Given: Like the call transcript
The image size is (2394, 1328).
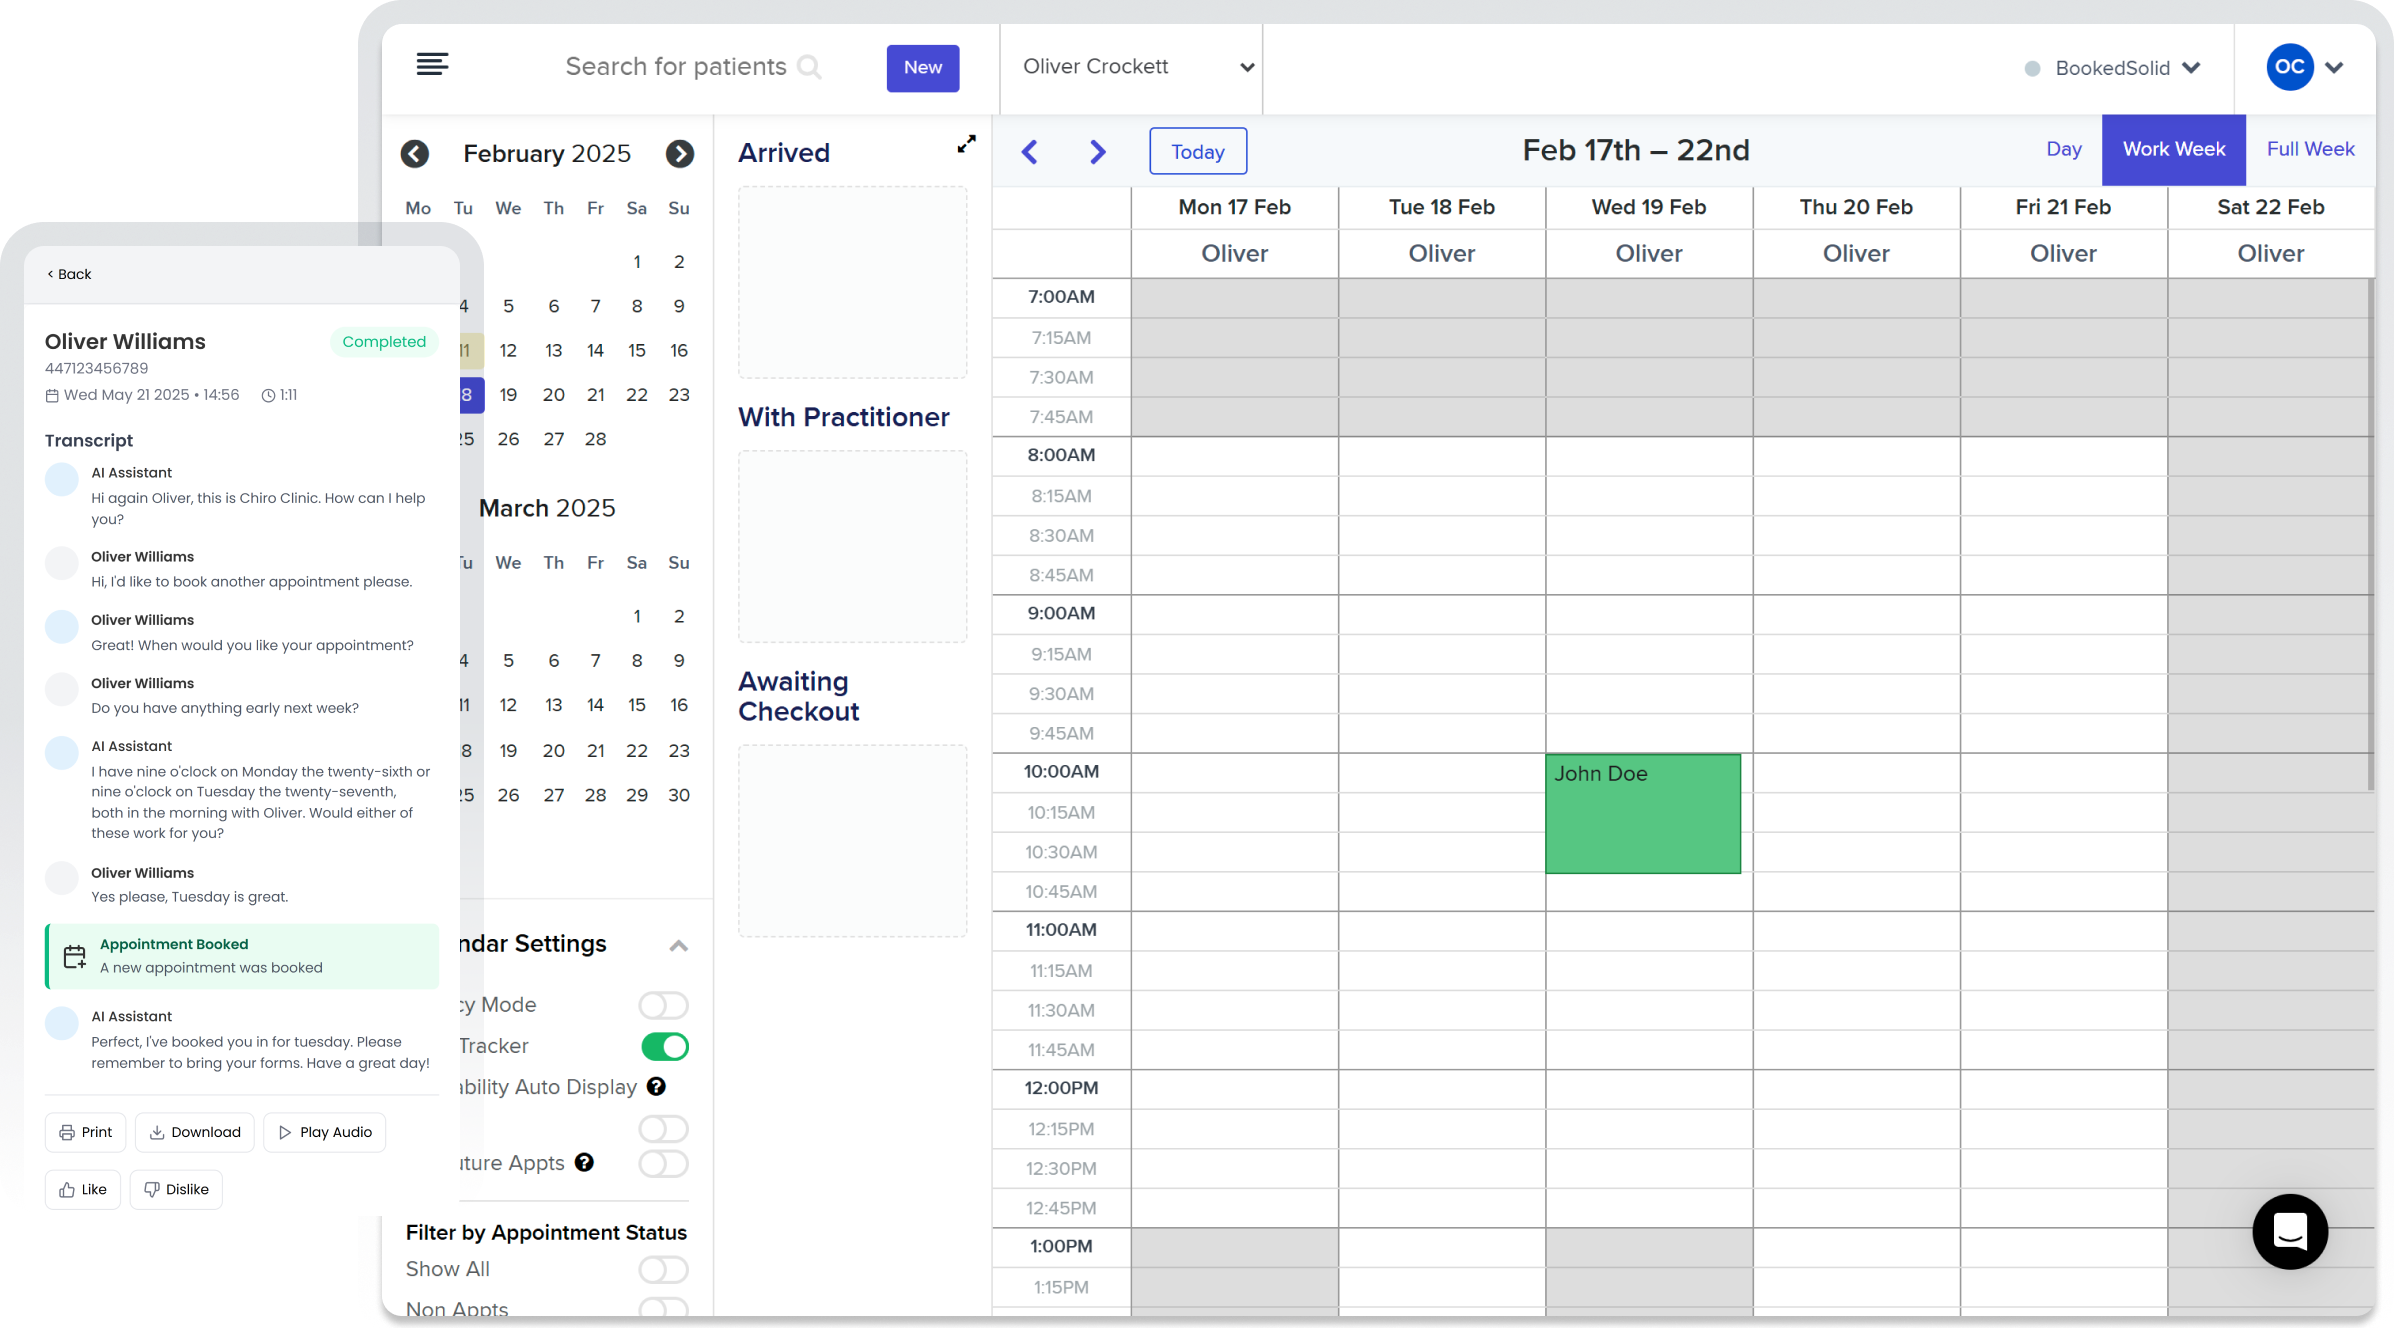Looking at the screenshot, I should tap(83, 1189).
